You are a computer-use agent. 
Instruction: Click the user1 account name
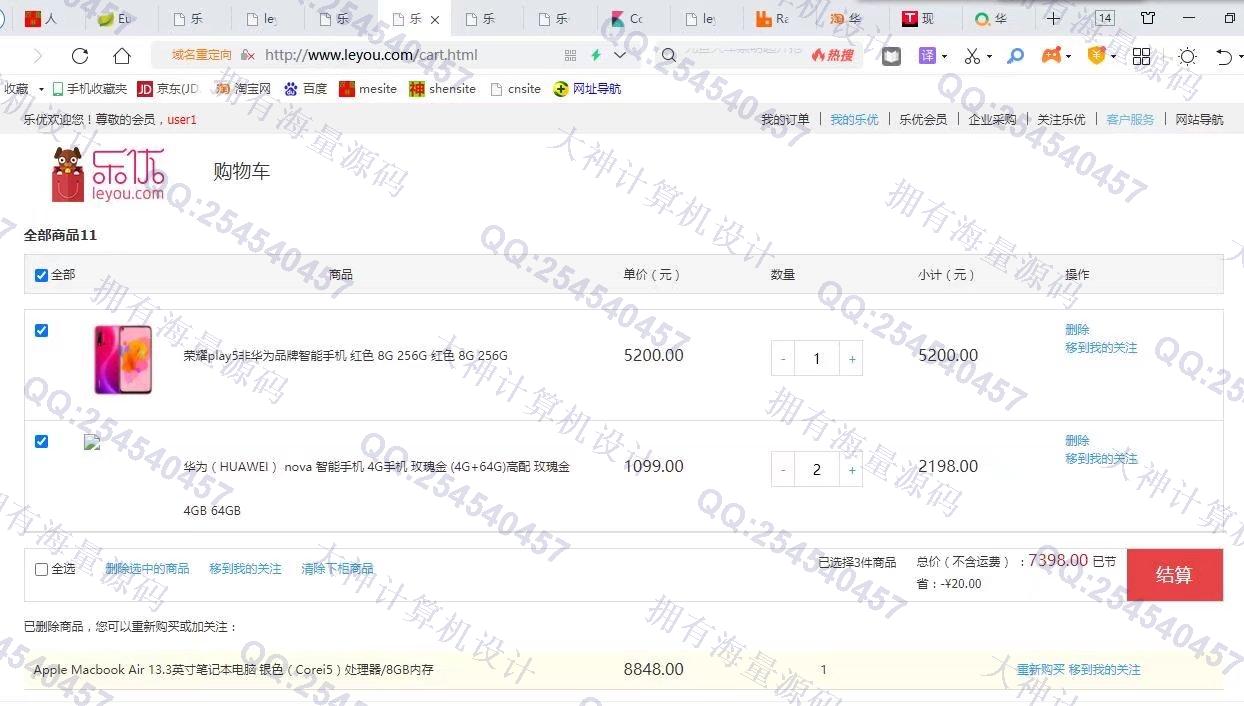[182, 120]
